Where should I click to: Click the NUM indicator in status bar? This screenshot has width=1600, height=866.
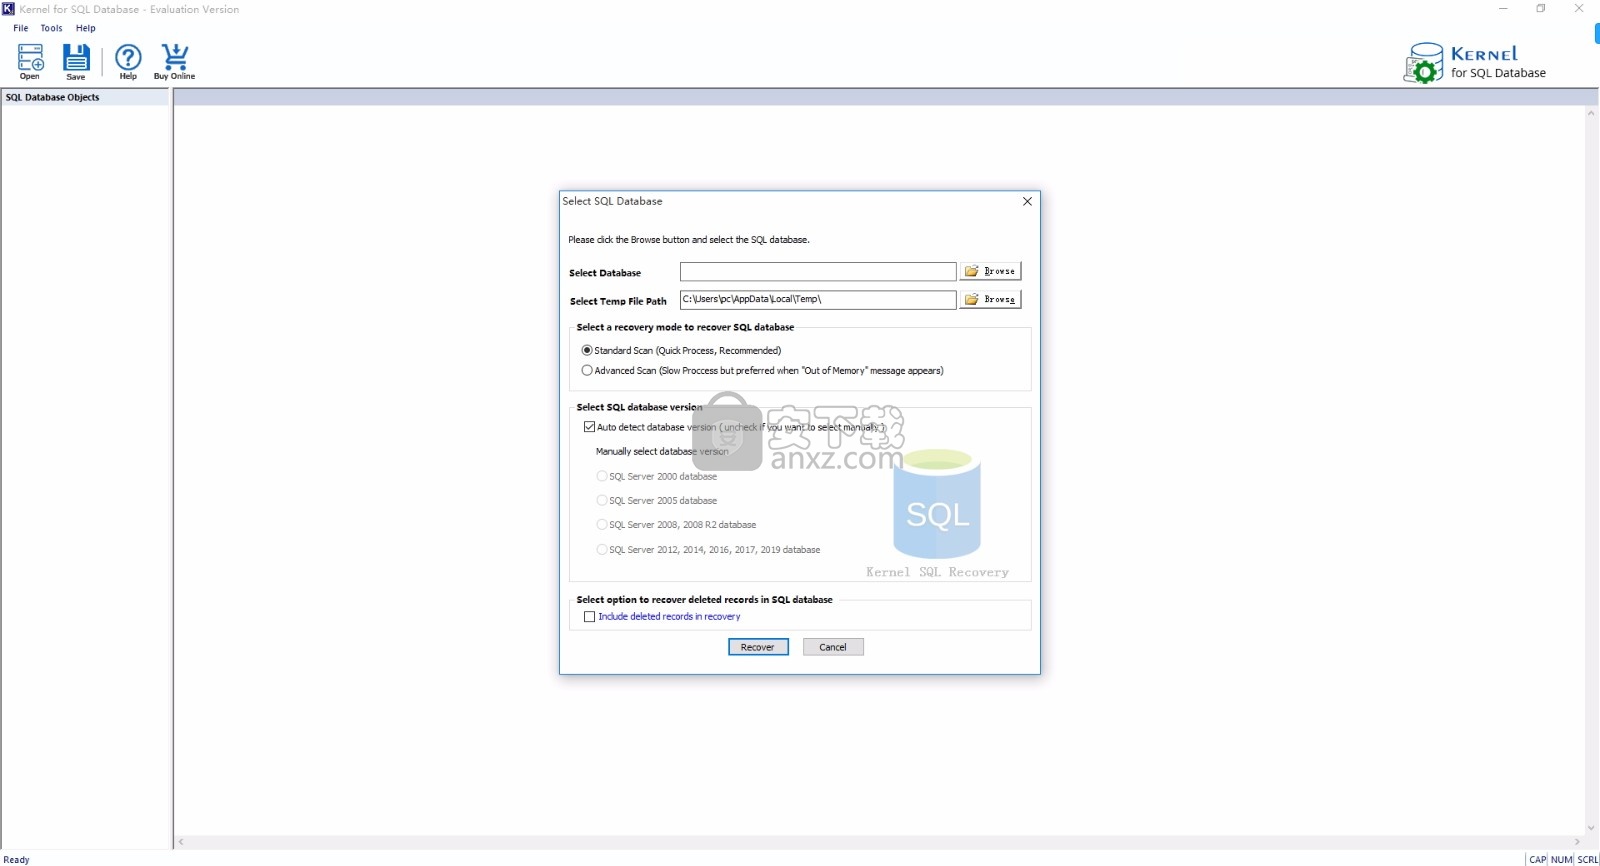coord(1562,860)
